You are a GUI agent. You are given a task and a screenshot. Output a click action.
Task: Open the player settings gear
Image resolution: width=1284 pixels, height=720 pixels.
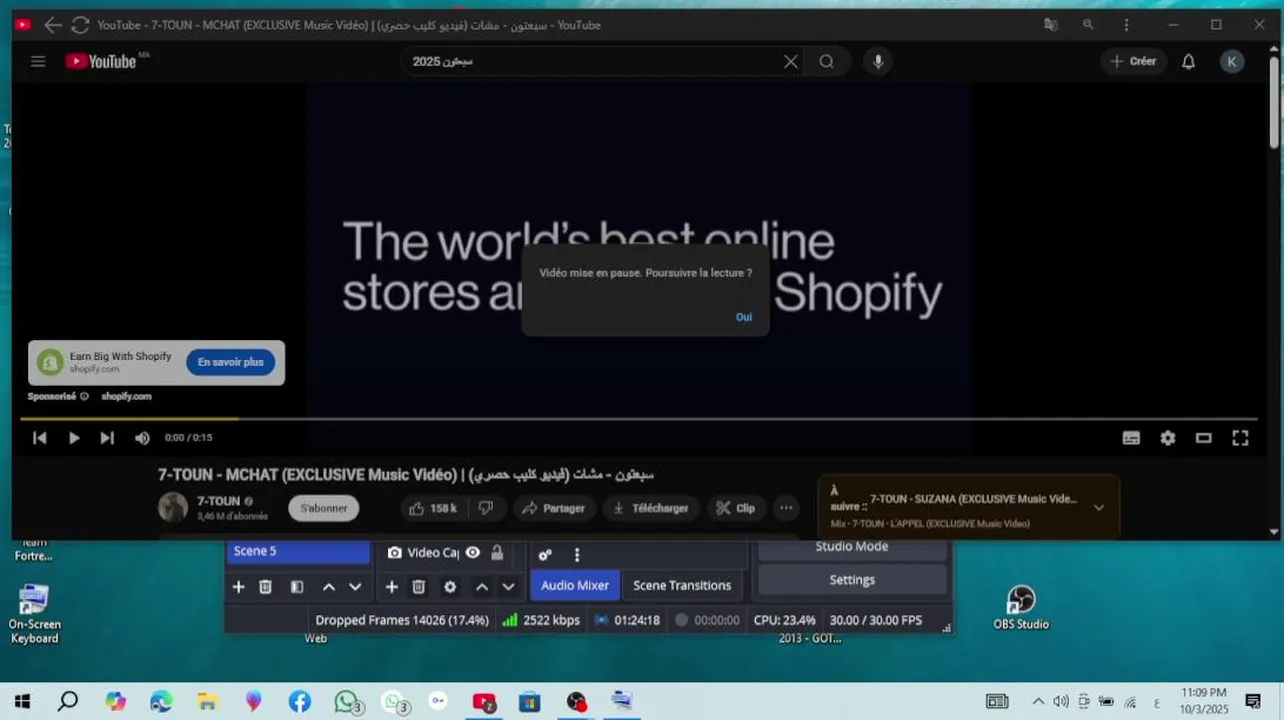(x=1167, y=438)
